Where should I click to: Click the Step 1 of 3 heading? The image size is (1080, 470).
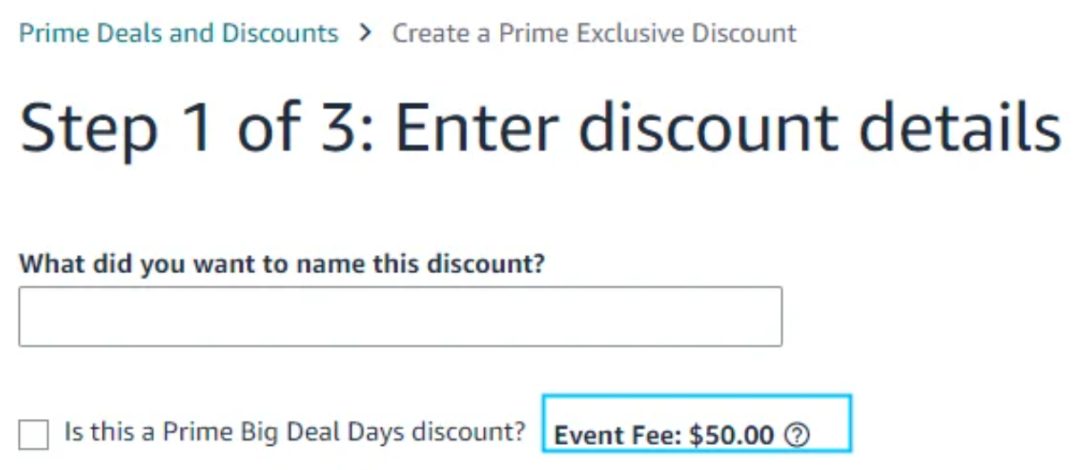pos(540,129)
